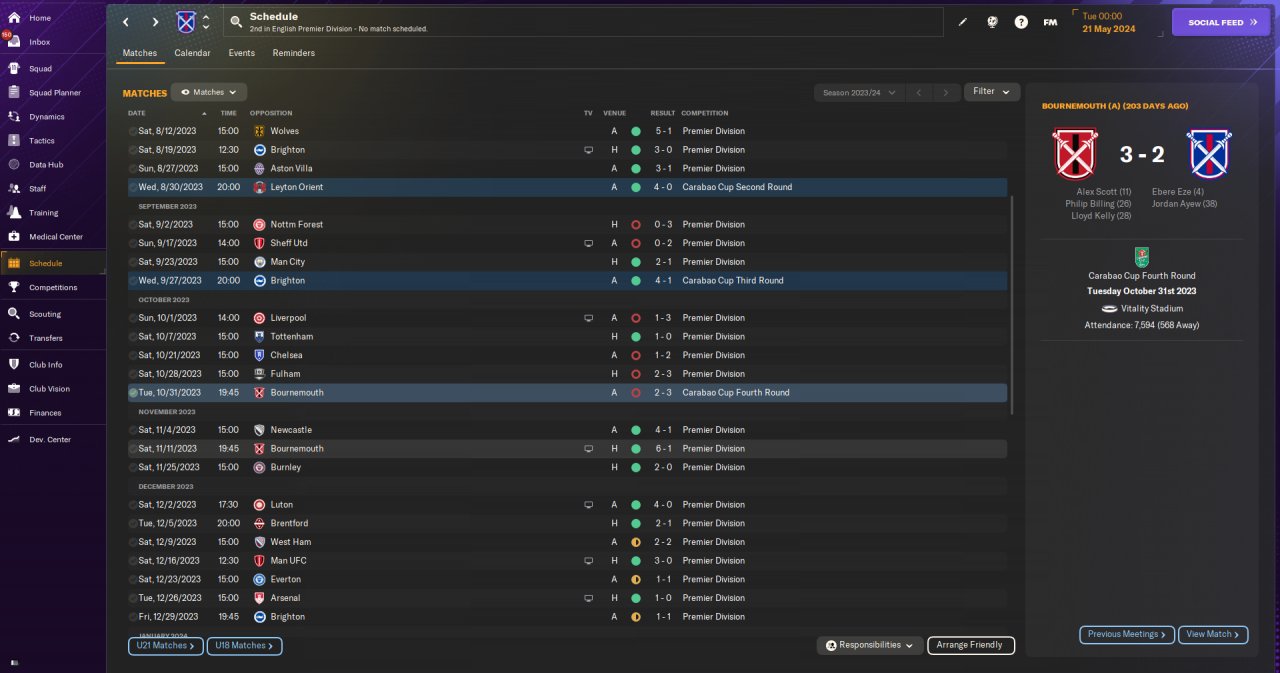Open Previous Meetings

point(1126,634)
